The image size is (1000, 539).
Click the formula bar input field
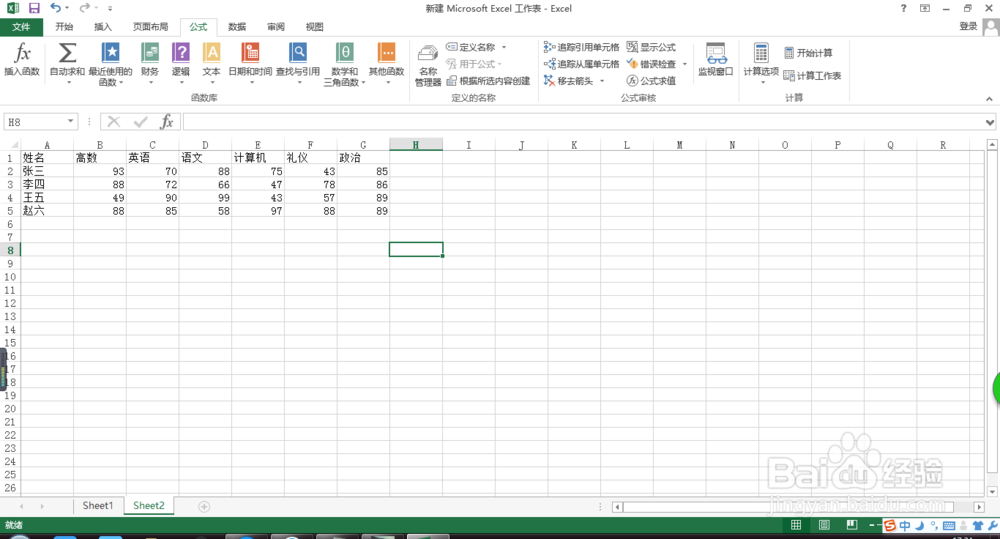584,122
